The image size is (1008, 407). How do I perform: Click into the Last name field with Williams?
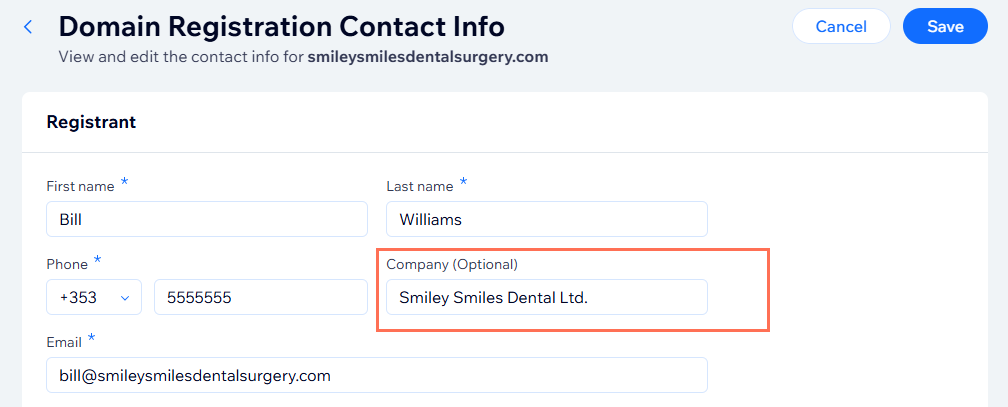click(x=546, y=219)
